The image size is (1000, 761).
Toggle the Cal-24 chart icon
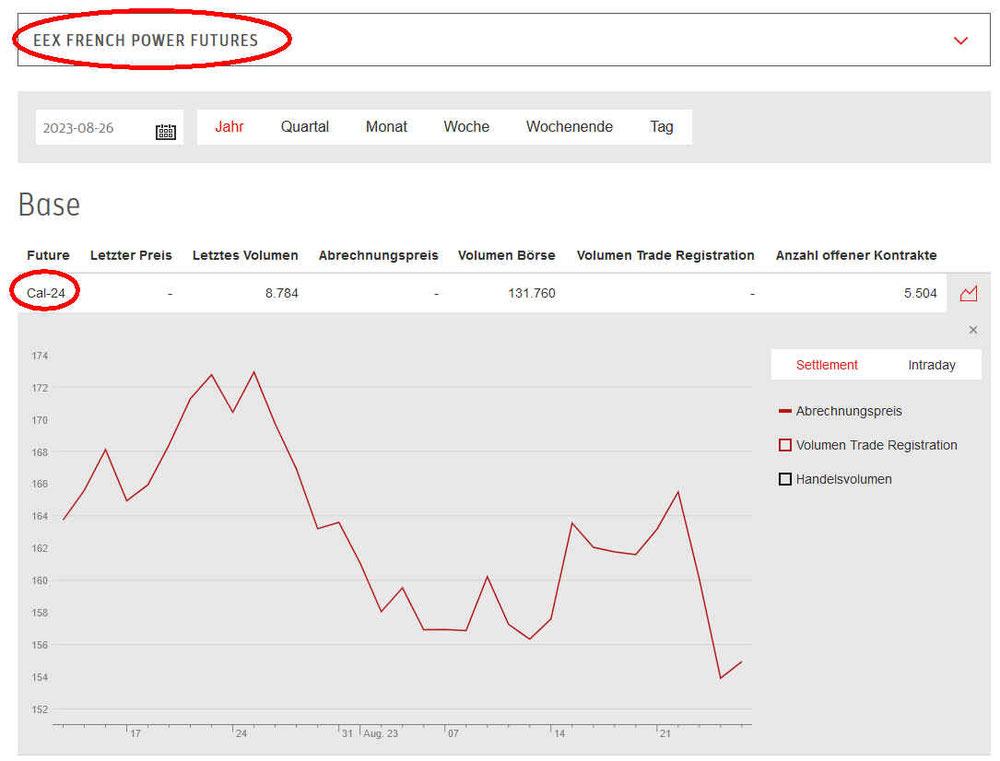pos(968,293)
